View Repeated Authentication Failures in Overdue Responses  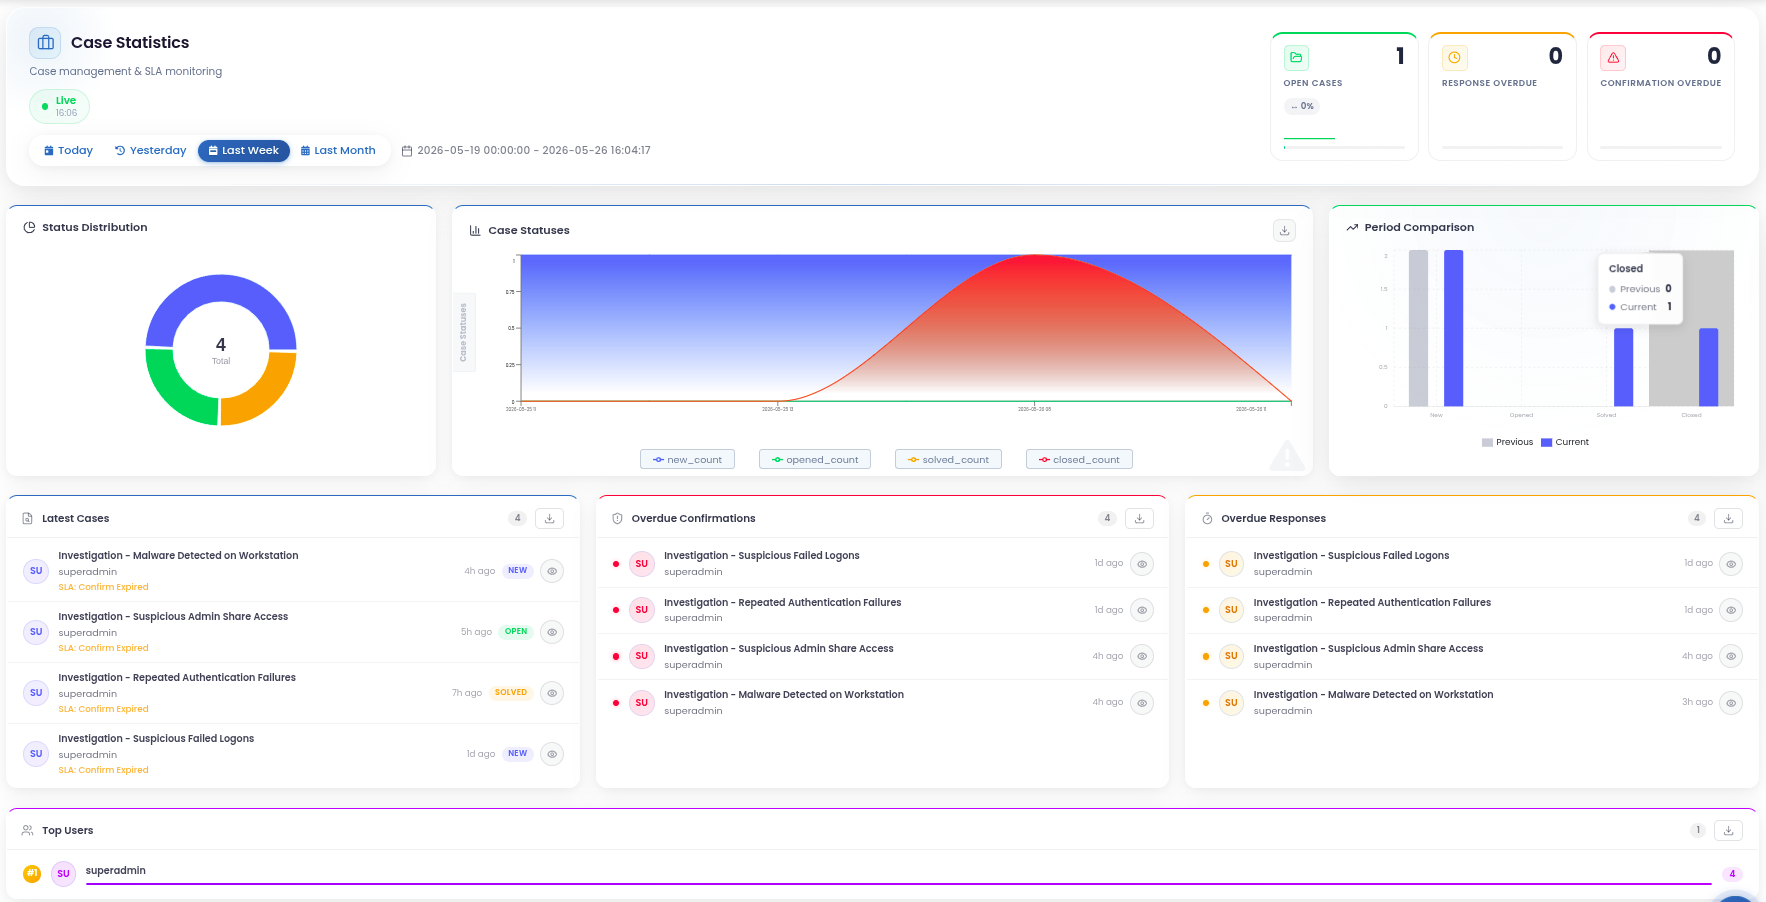click(1731, 610)
